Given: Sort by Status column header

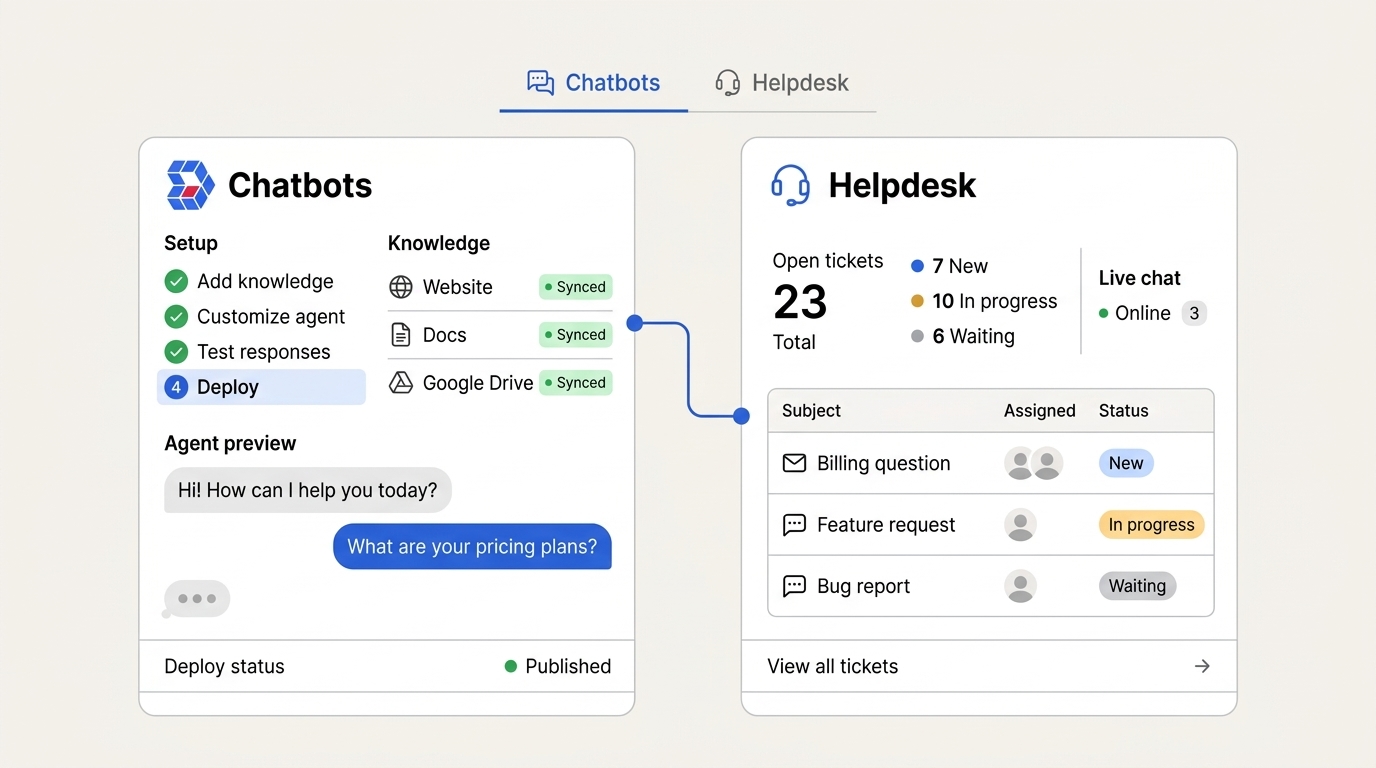Looking at the screenshot, I should 1124,411.
